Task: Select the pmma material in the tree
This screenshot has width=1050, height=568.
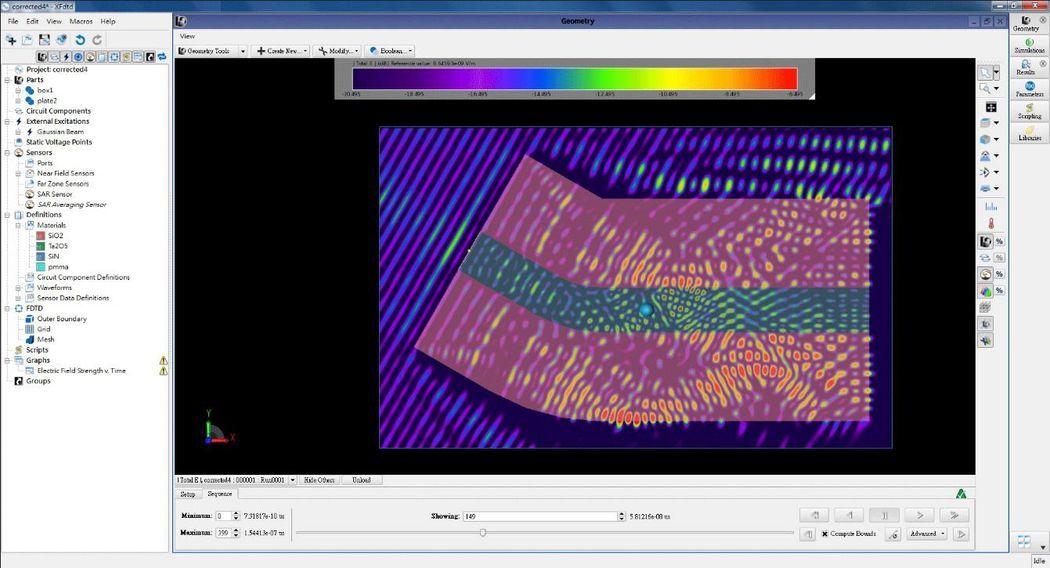Action: [58, 267]
